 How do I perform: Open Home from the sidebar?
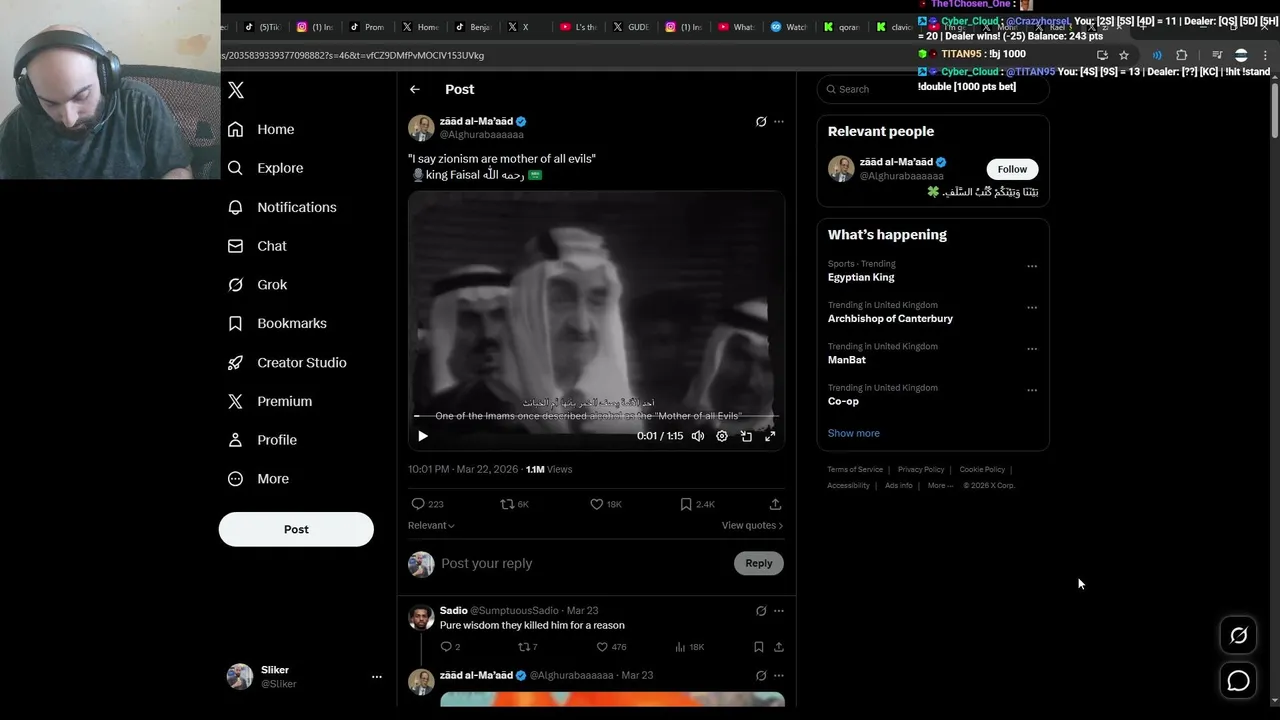click(261, 129)
